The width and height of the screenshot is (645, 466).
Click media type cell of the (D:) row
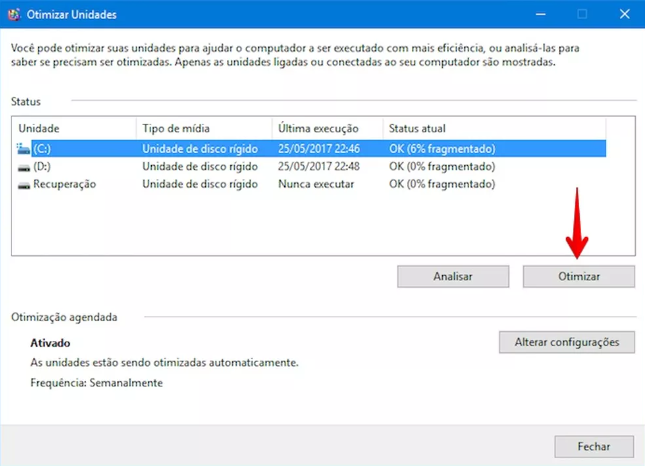[x=200, y=167]
